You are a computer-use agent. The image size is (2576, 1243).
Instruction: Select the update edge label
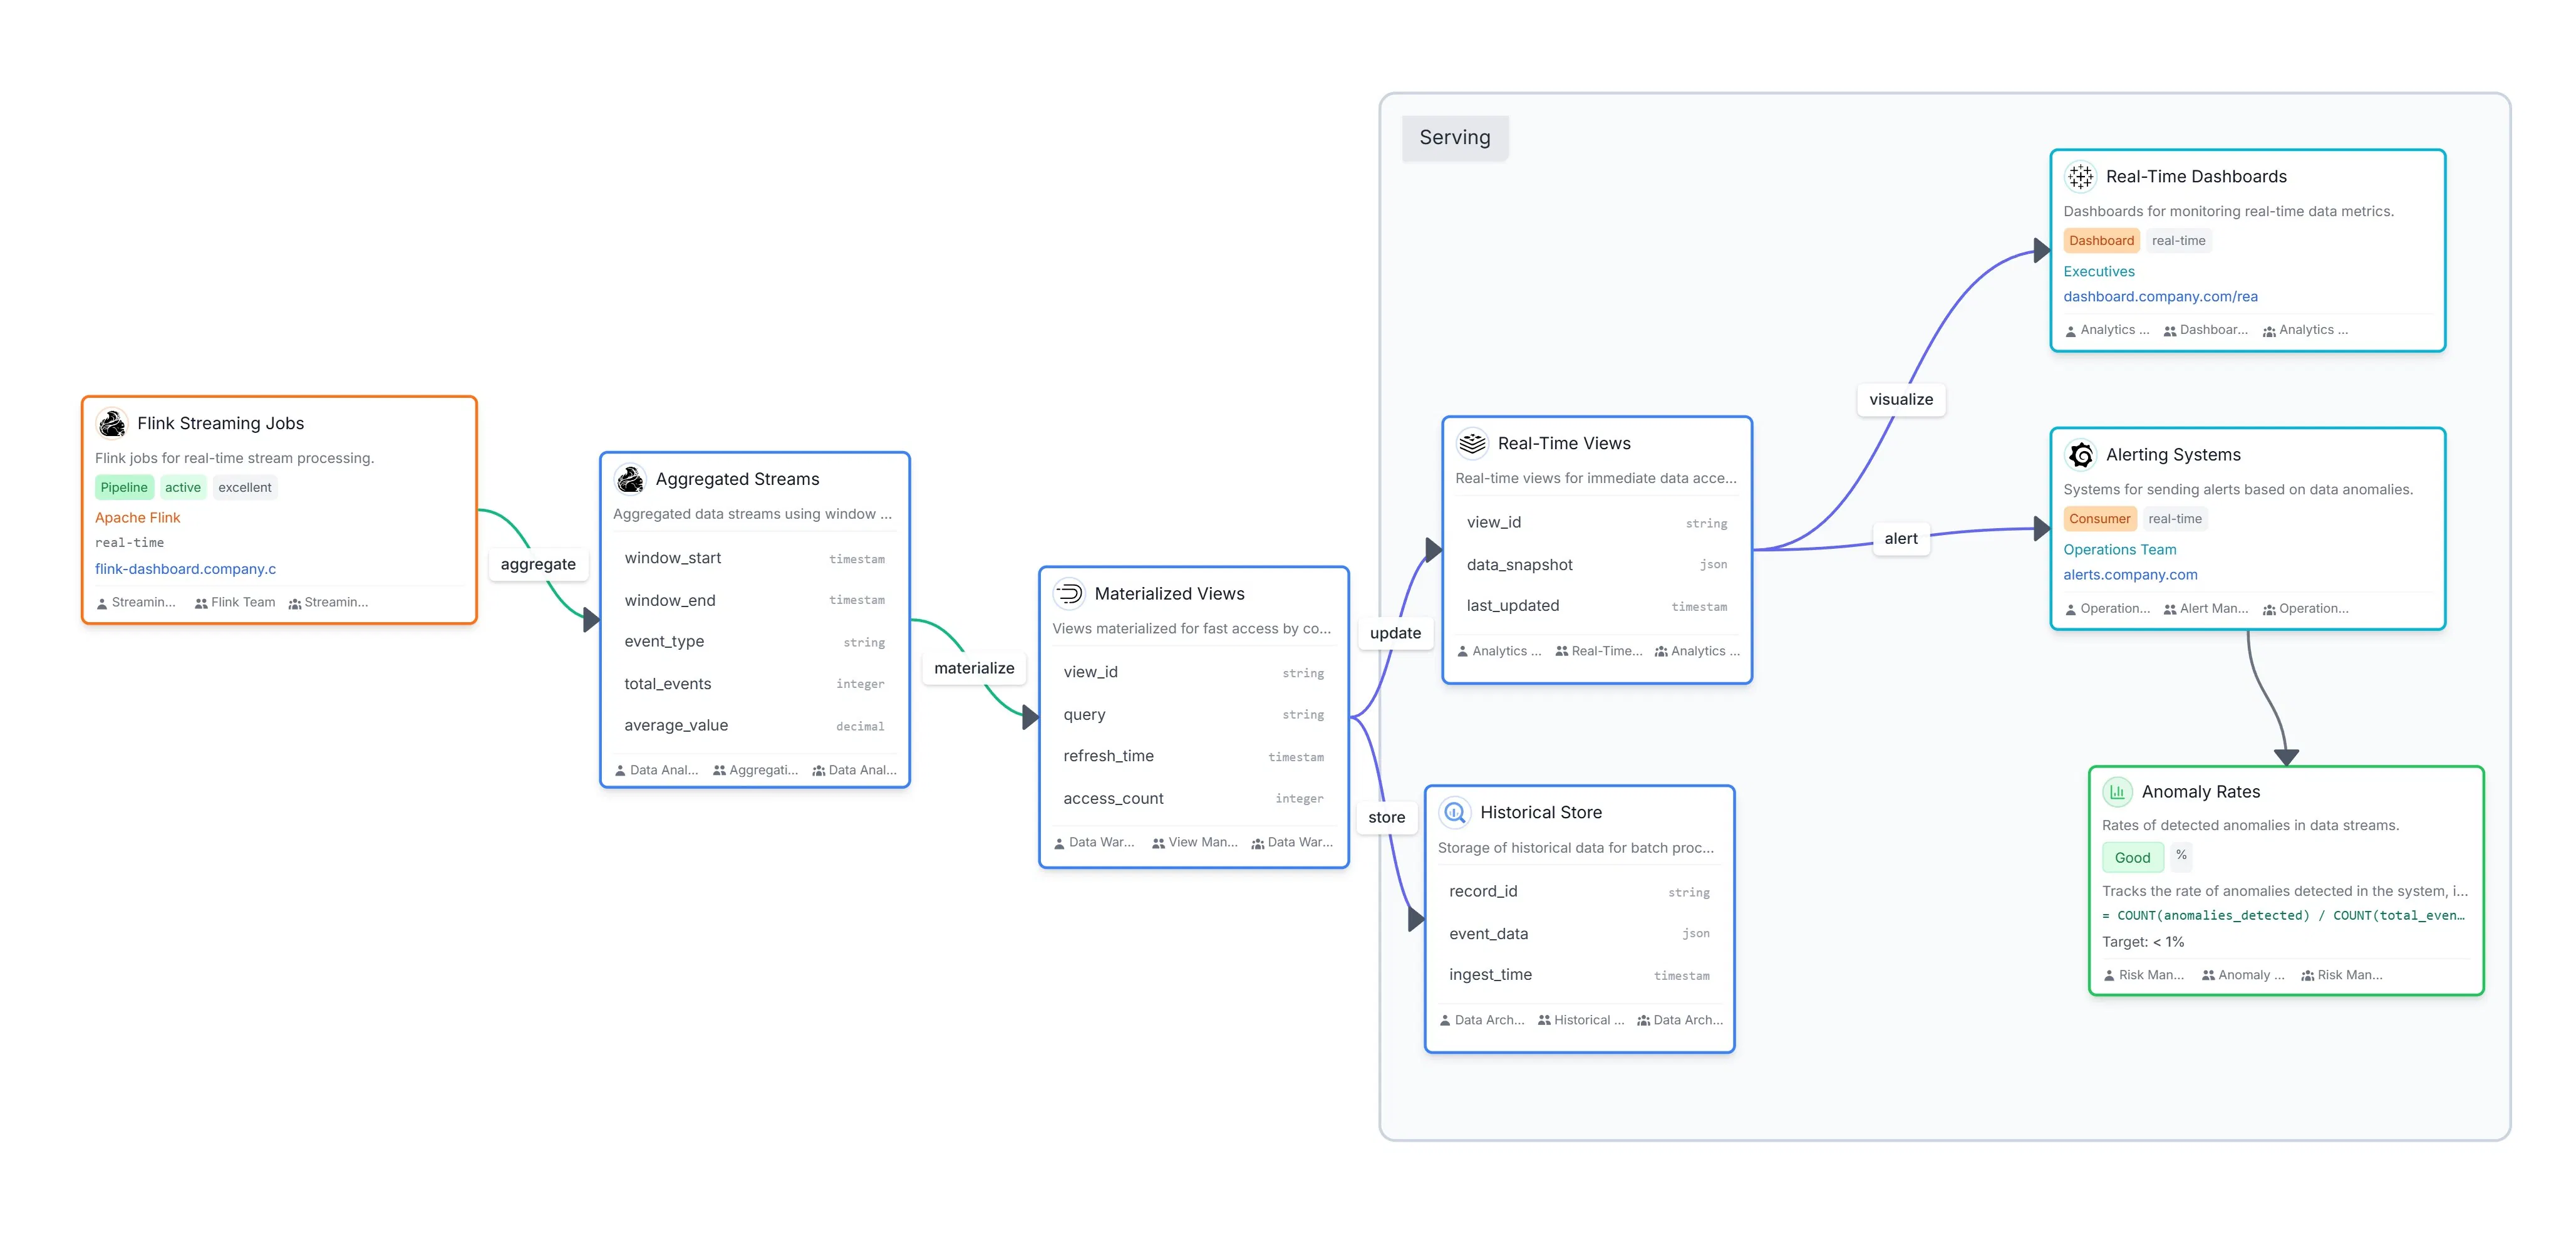pyautogui.click(x=1395, y=633)
